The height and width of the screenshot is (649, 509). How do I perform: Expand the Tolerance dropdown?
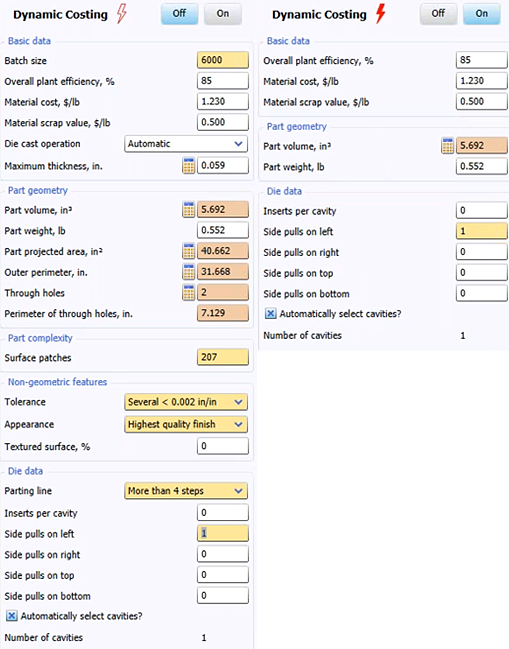pyautogui.click(x=186, y=402)
